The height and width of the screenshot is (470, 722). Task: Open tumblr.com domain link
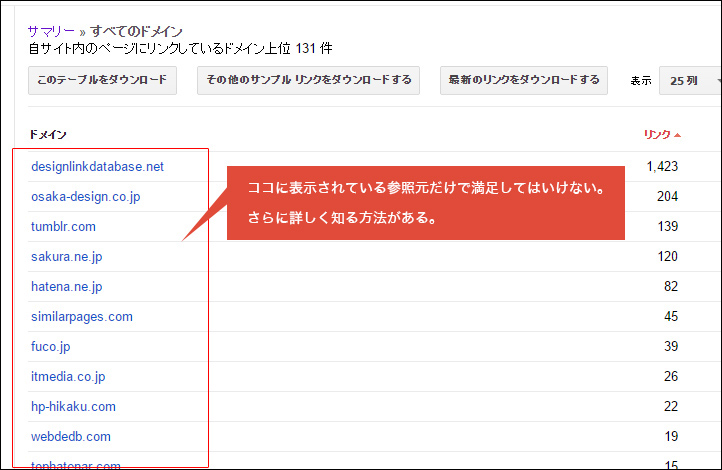point(63,226)
